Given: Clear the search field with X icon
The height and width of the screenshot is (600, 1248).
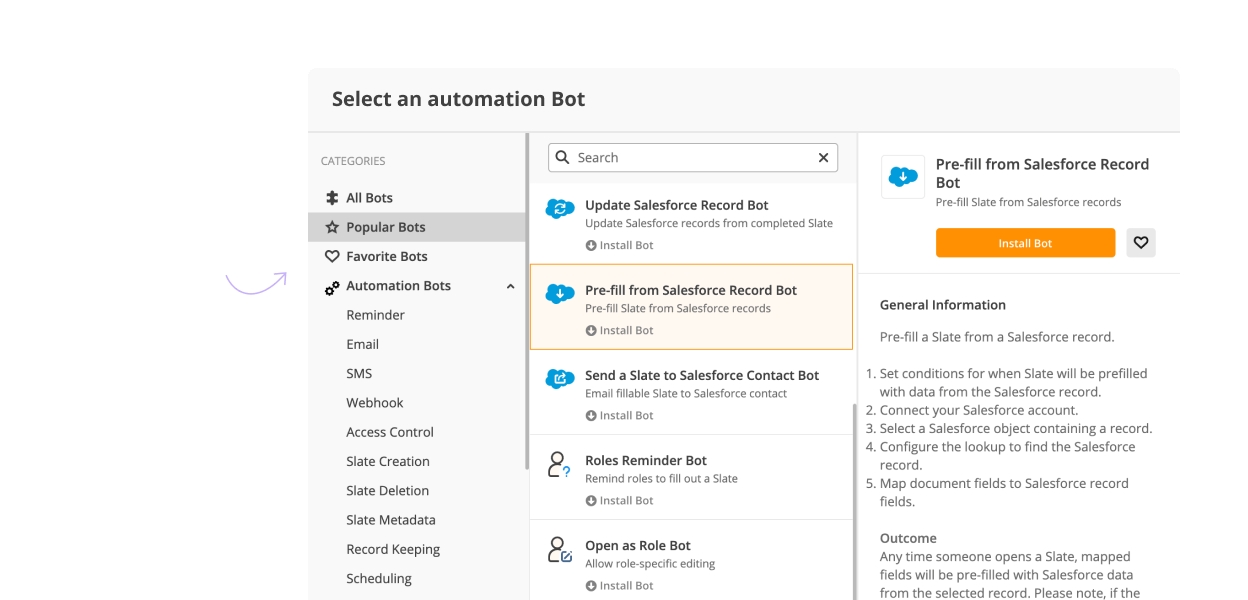Looking at the screenshot, I should pos(823,158).
